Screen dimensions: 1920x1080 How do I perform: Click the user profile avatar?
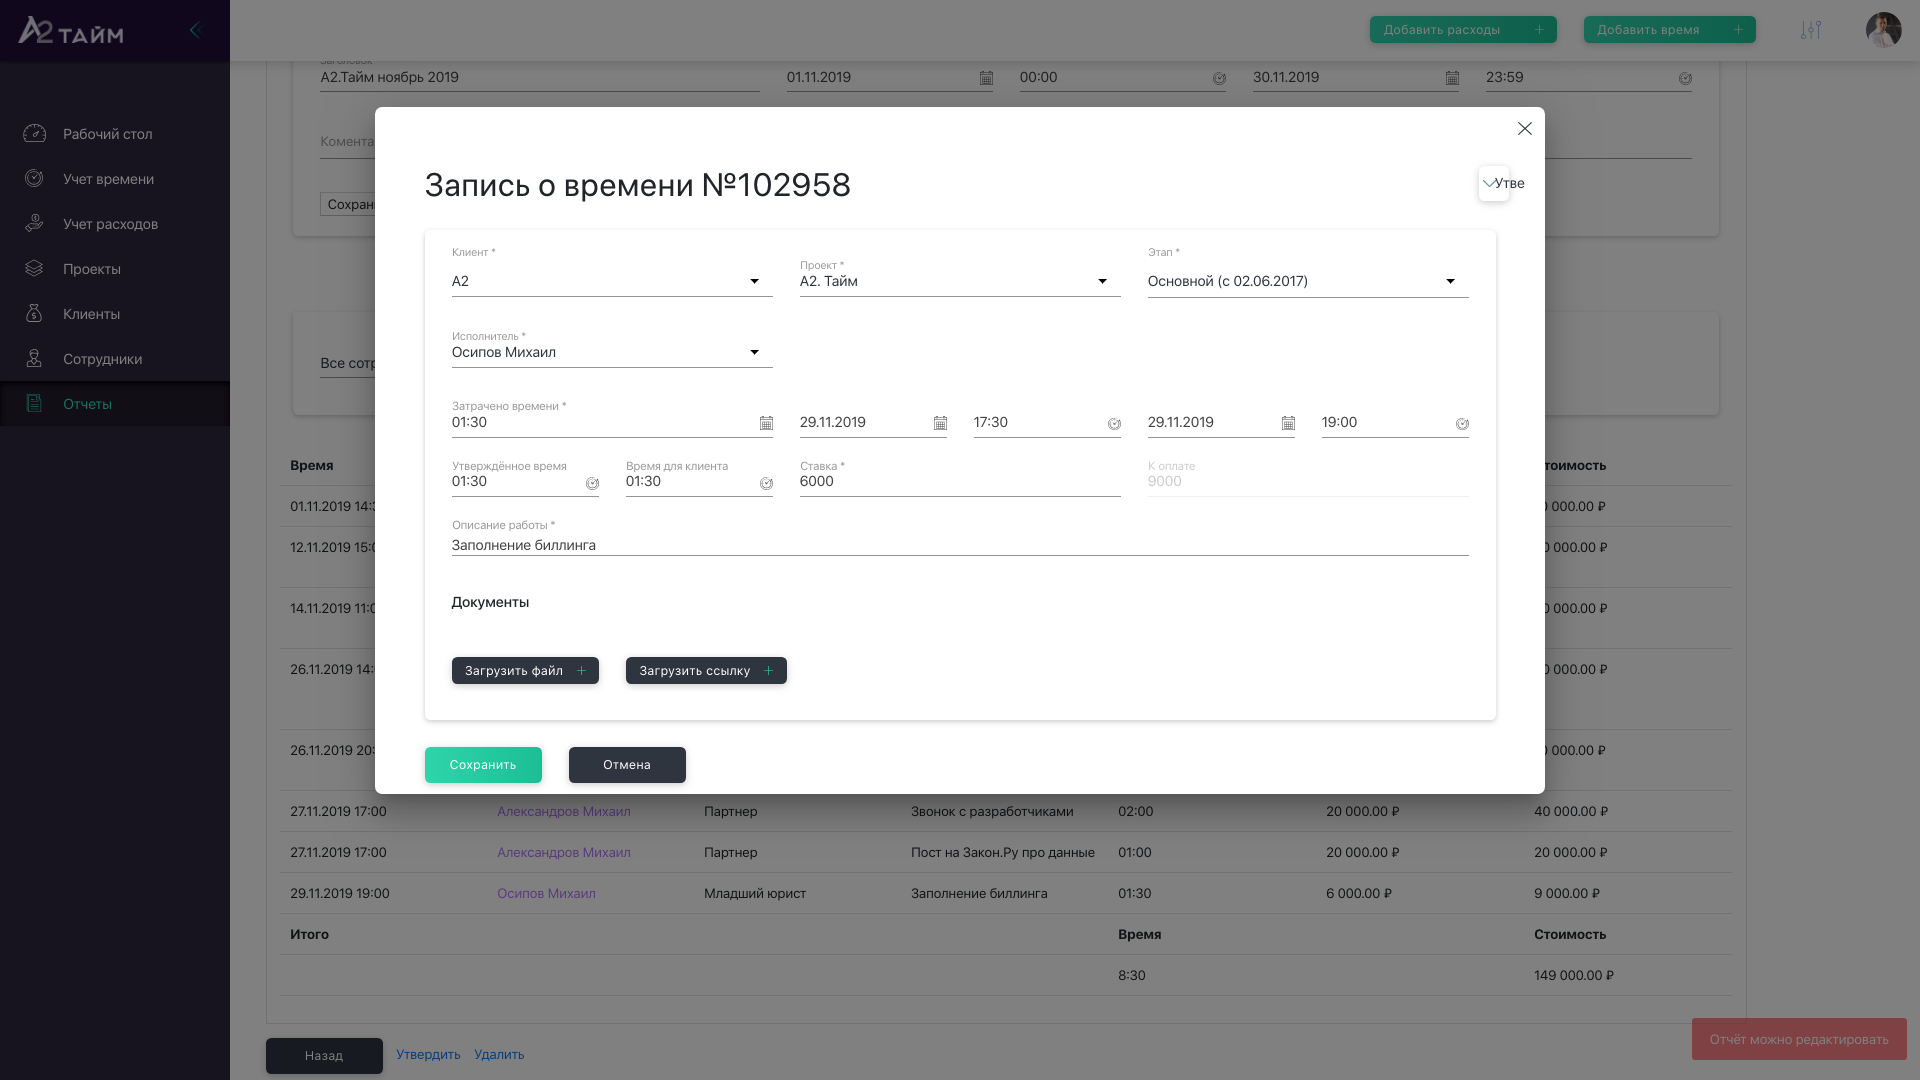(x=1883, y=30)
